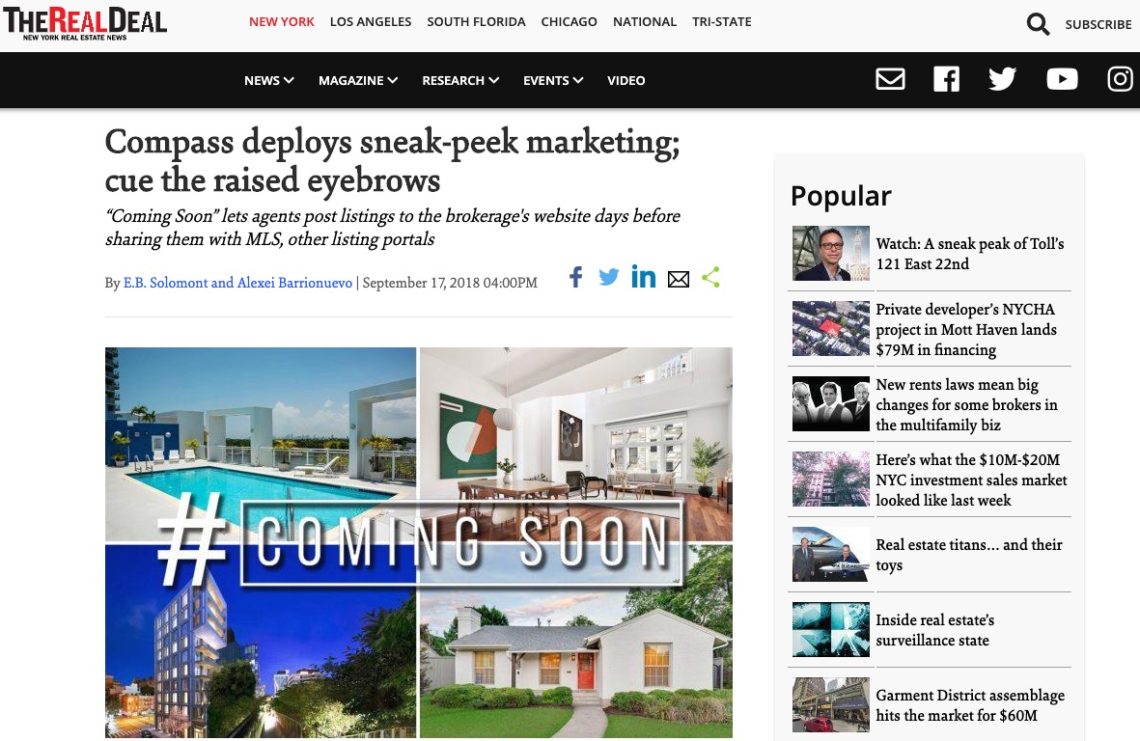Open the Instagram icon in the black bar
Image resolution: width=1140 pixels, height=741 pixels.
1120,79
